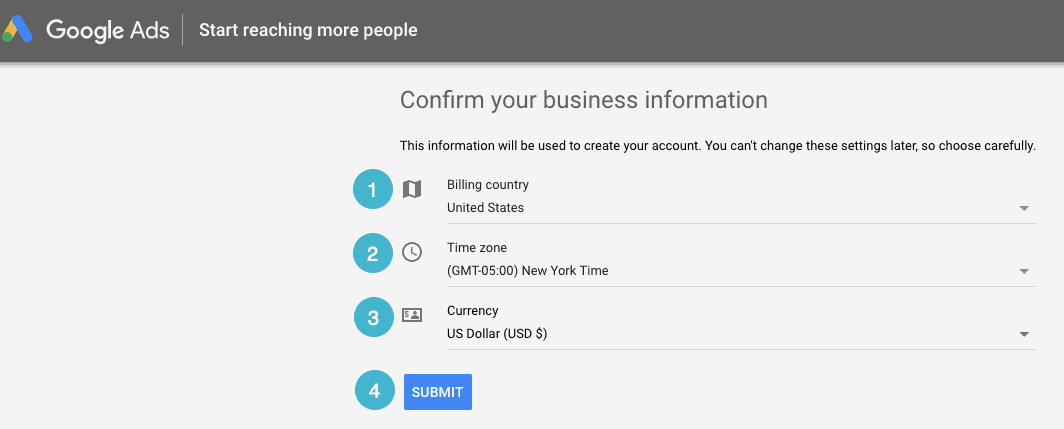
Task: Click the Billing country field label
Action: pyautogui.click(x=488, y=185)
